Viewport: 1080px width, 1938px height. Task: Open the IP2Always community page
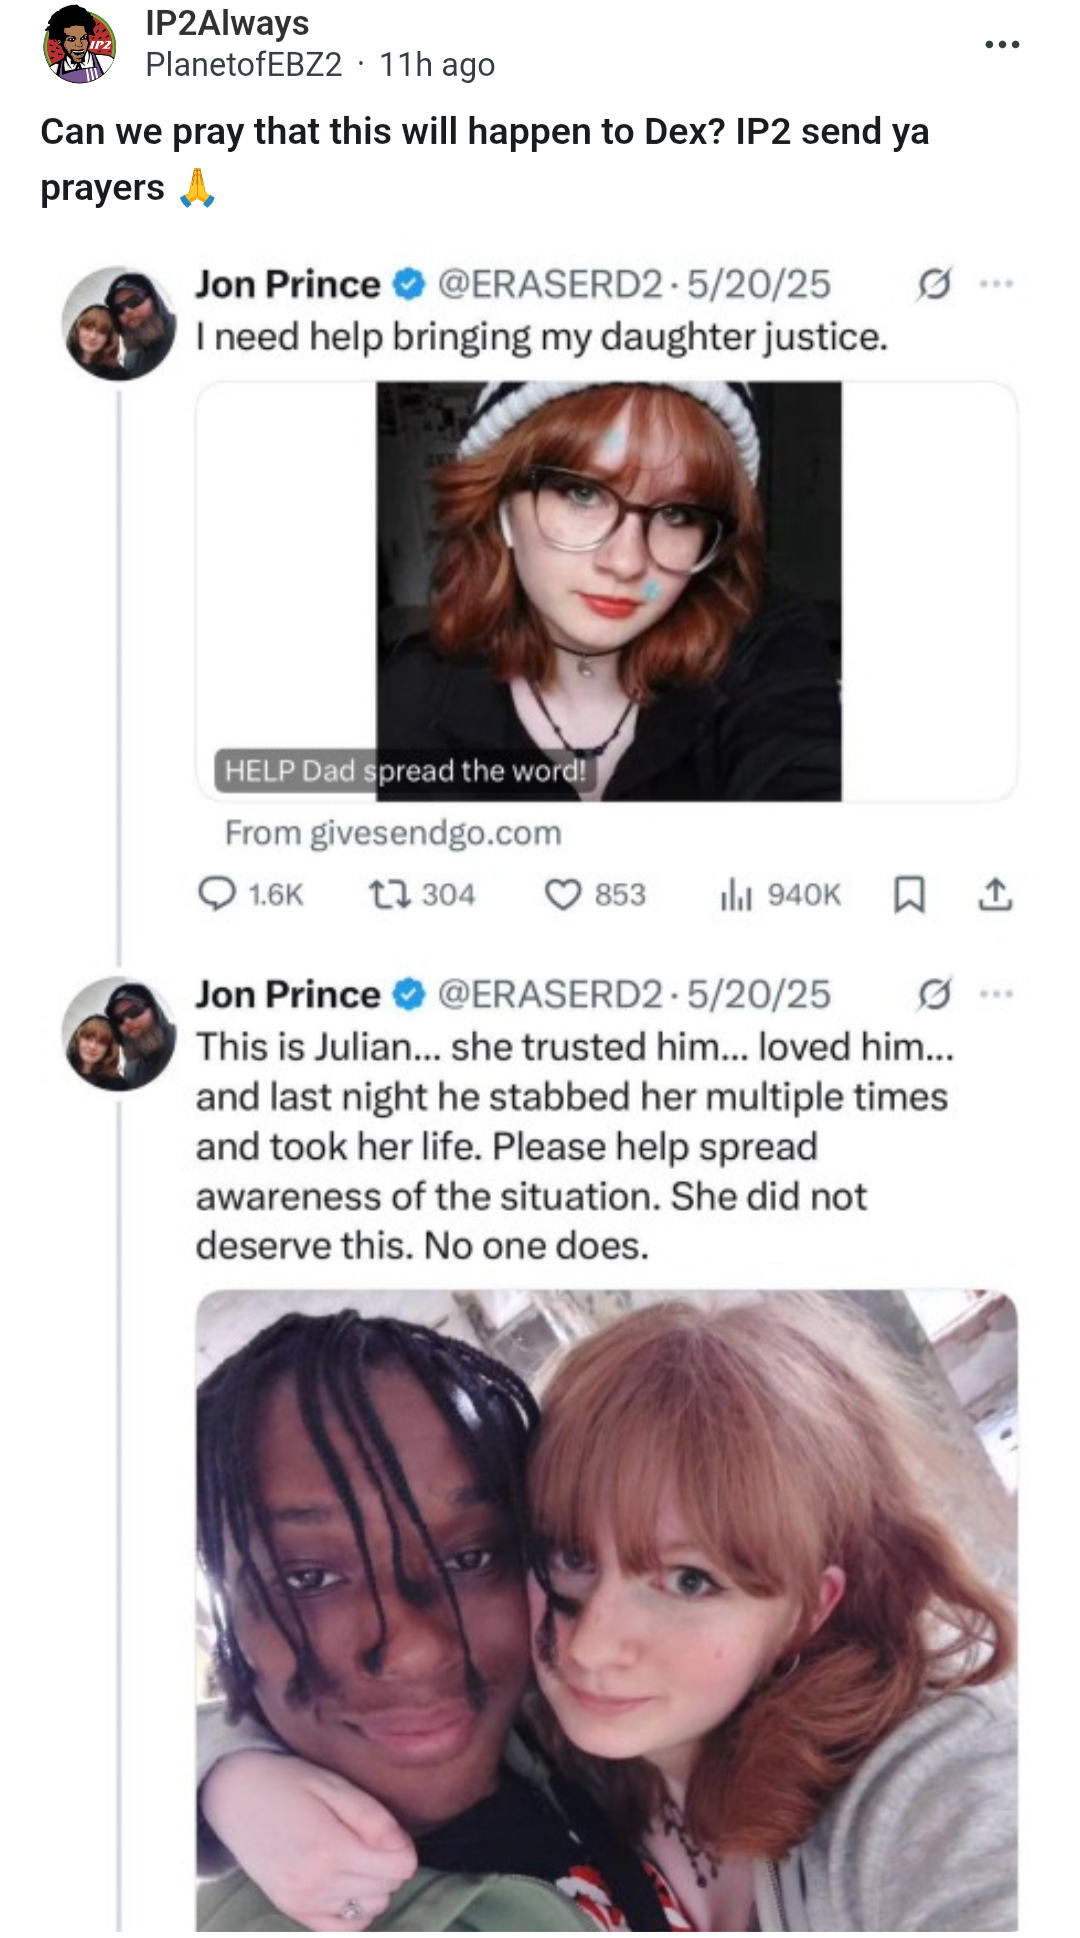[x=227, y=23]
